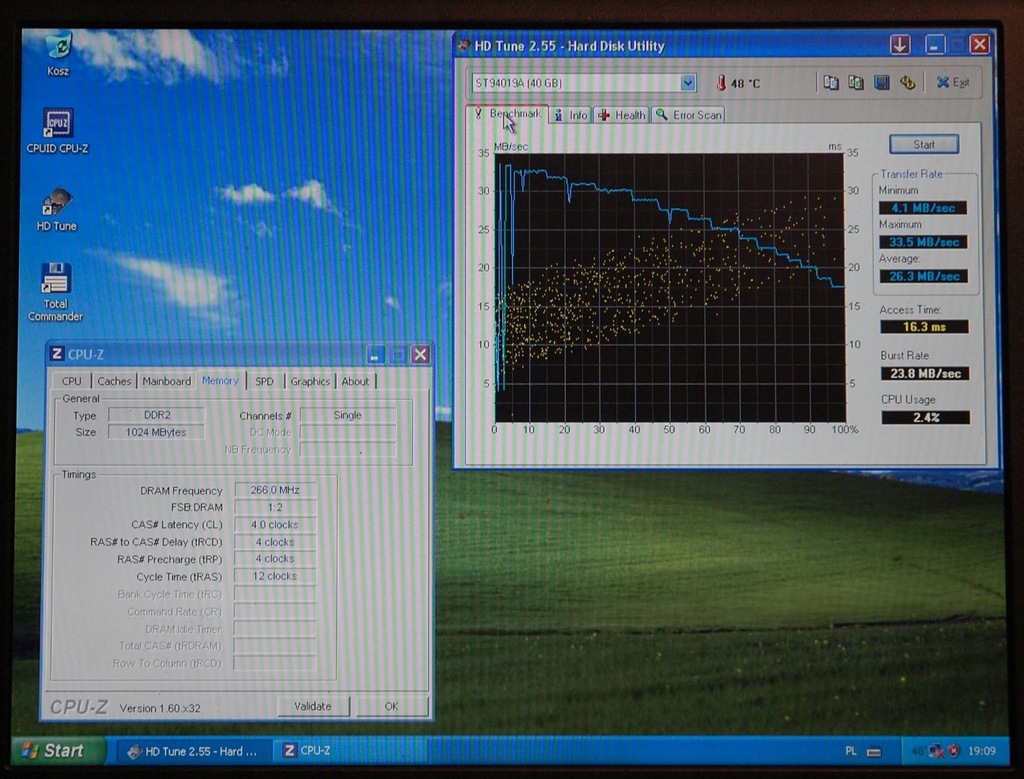Click the thermometer temperature icon in HD Tune
This screenshot has width=1024, height=779.
click(721, 83)
